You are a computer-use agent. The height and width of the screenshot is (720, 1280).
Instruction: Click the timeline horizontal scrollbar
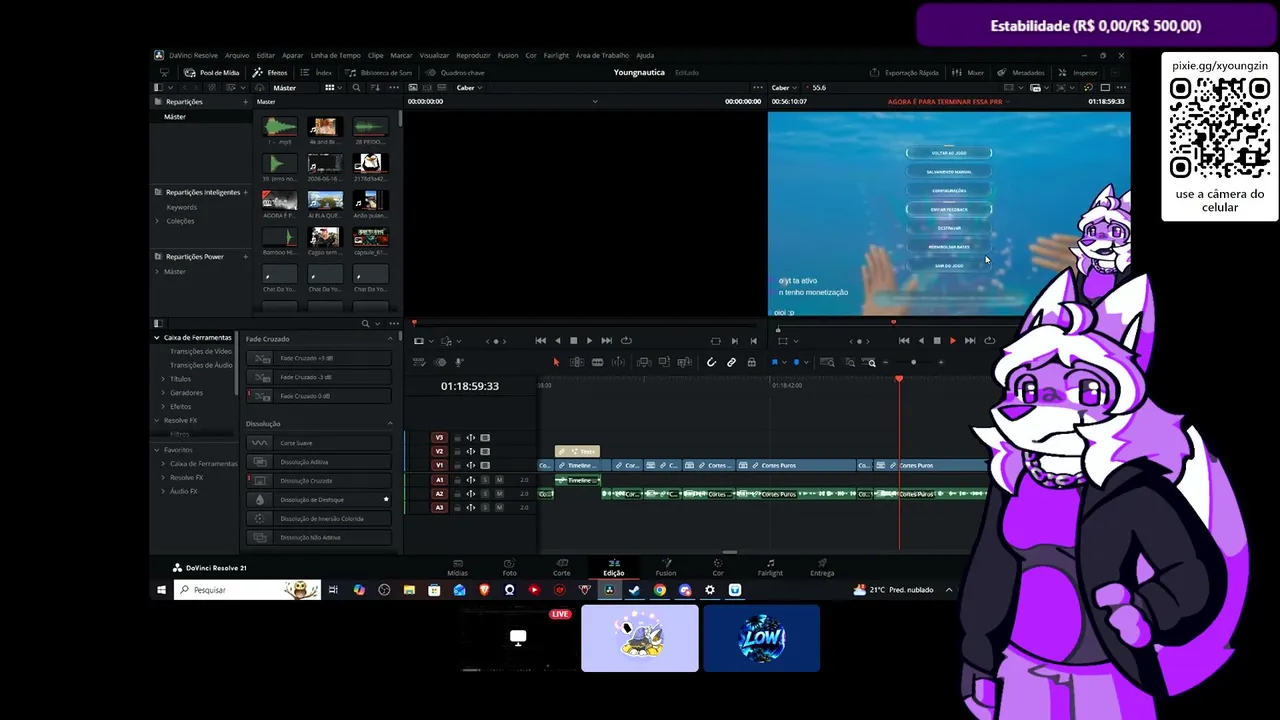pos(730,552)
